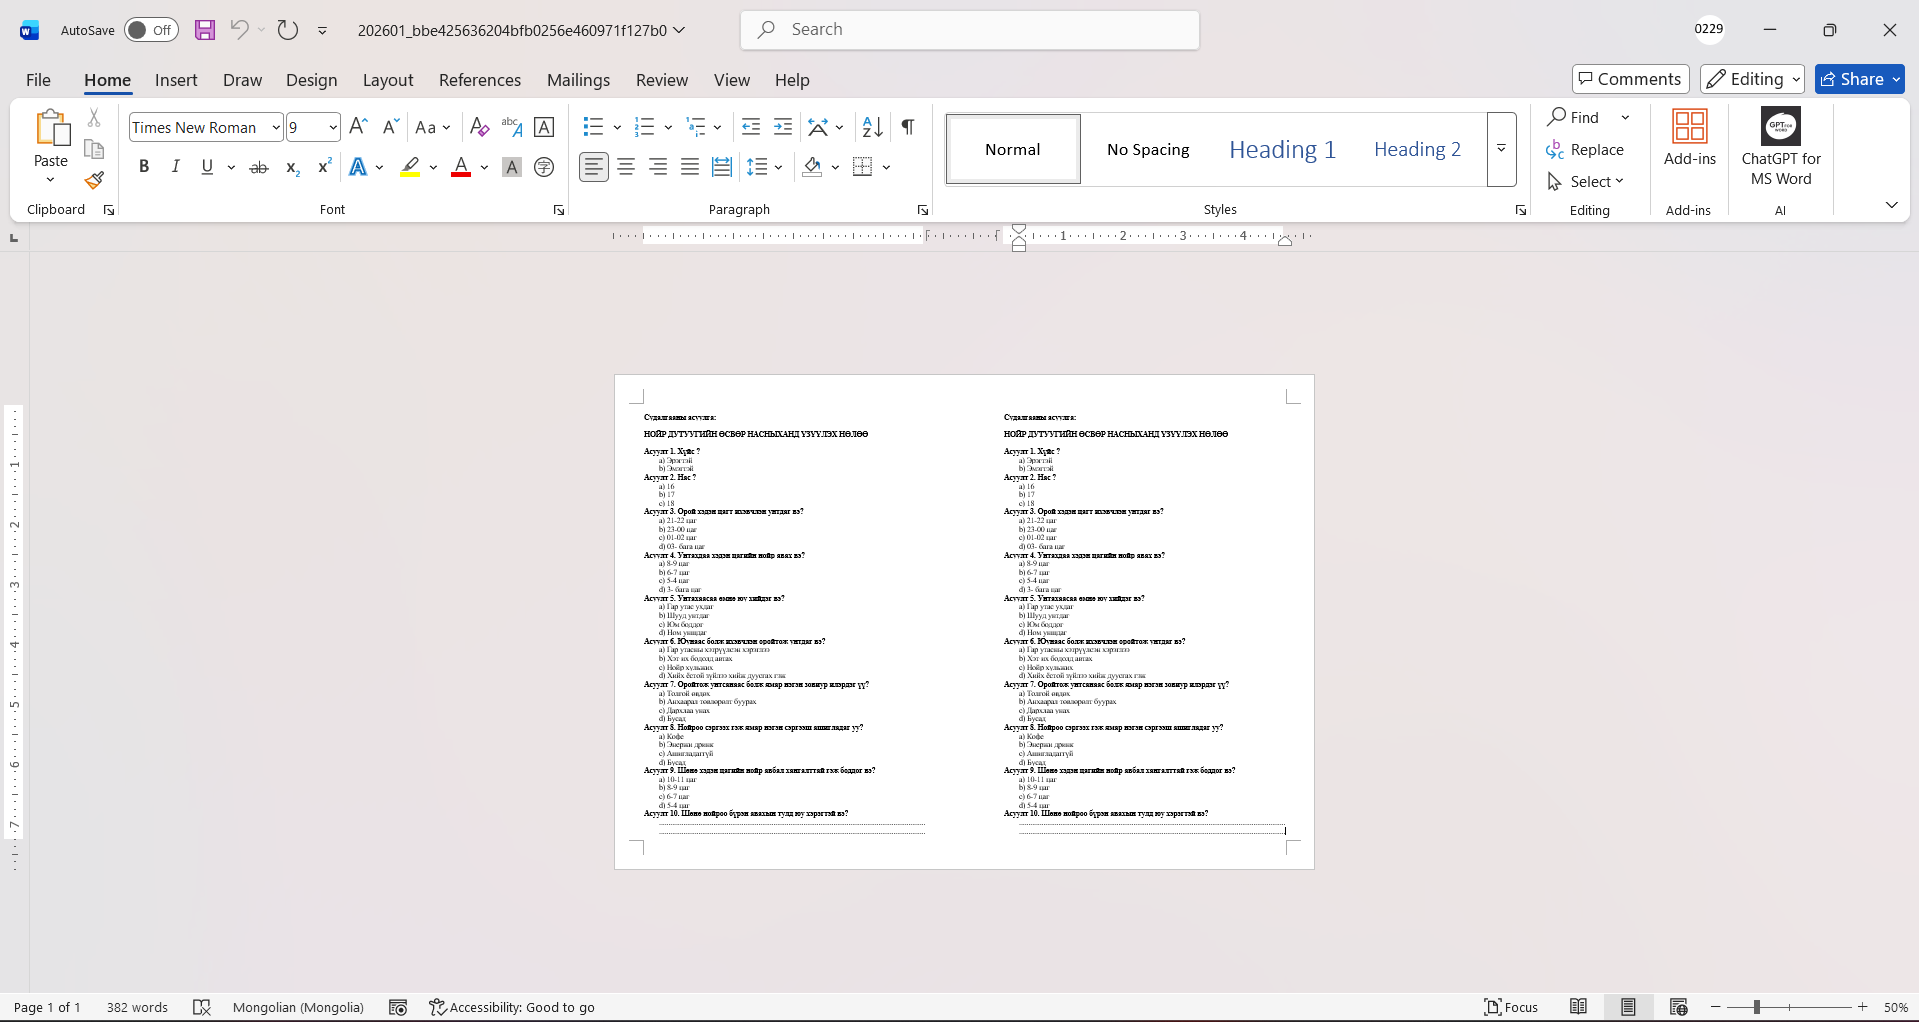1919x1022 pixels.
Task: Open the Layout ribbon tab
Action: pos(387,80)
